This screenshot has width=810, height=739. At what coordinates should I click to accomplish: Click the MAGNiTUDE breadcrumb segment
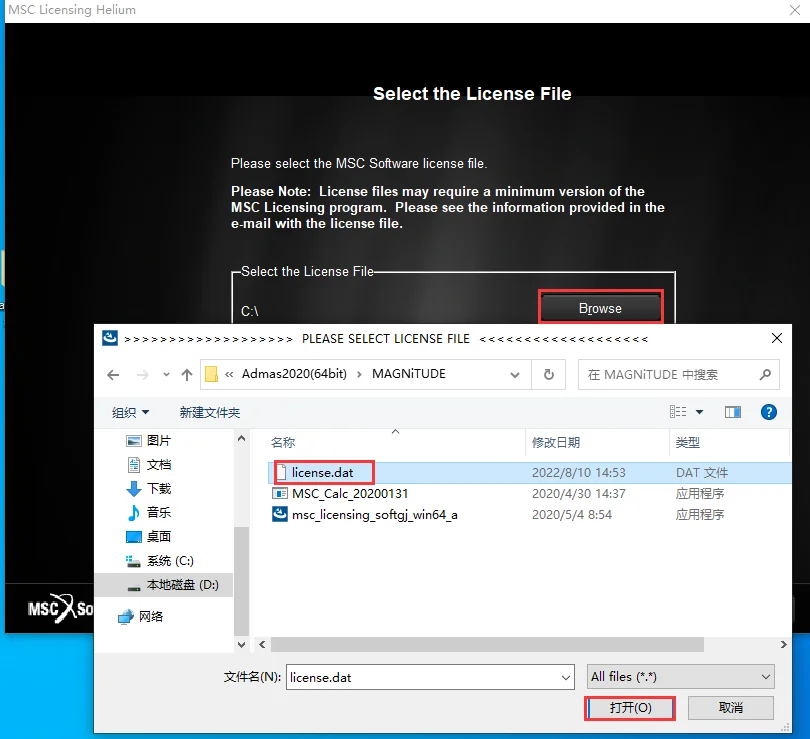409,374
